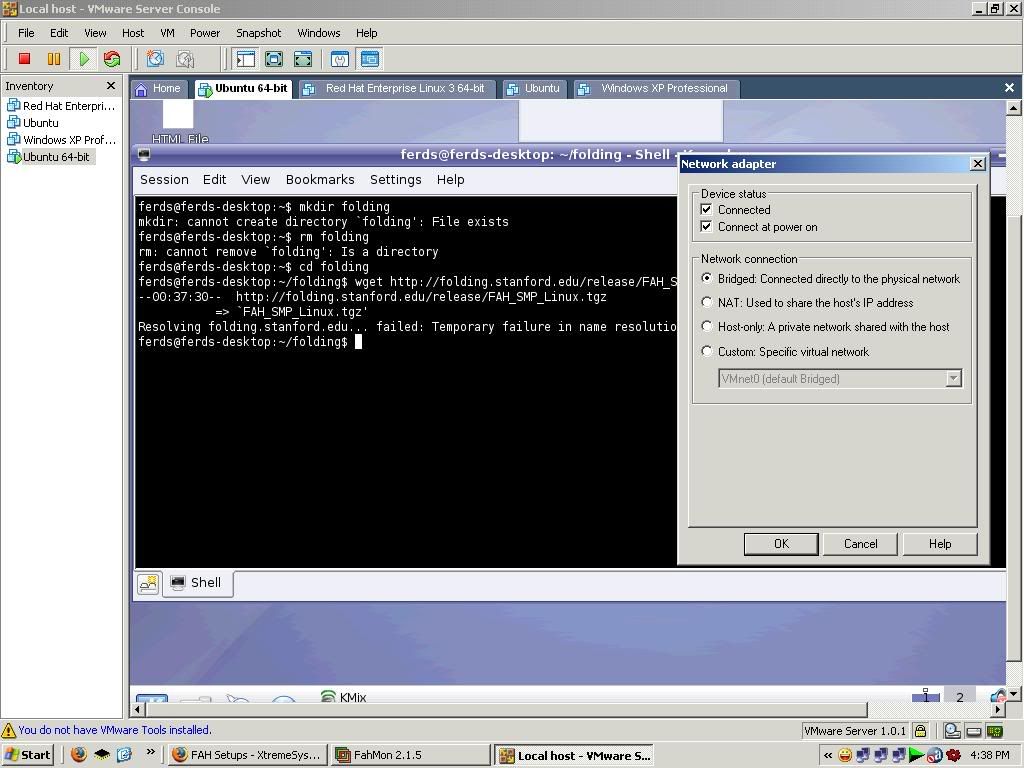The height and width of the screenshot is (768, 1024).
Task: Expand the Quick Launch overflow chevron
Action: [x=151, y=752]
